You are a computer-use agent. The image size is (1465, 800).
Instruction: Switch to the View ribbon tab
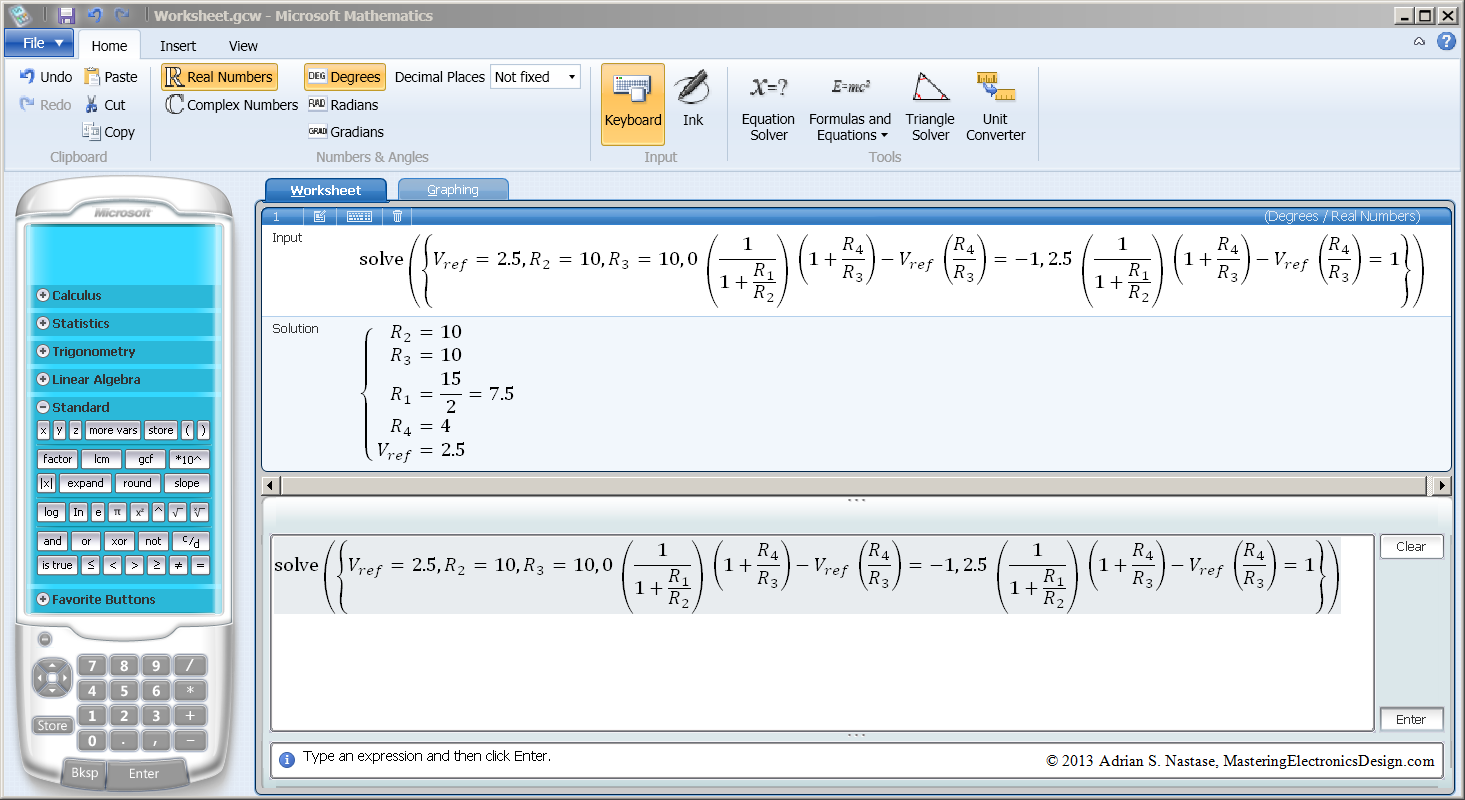pos(243,46)
